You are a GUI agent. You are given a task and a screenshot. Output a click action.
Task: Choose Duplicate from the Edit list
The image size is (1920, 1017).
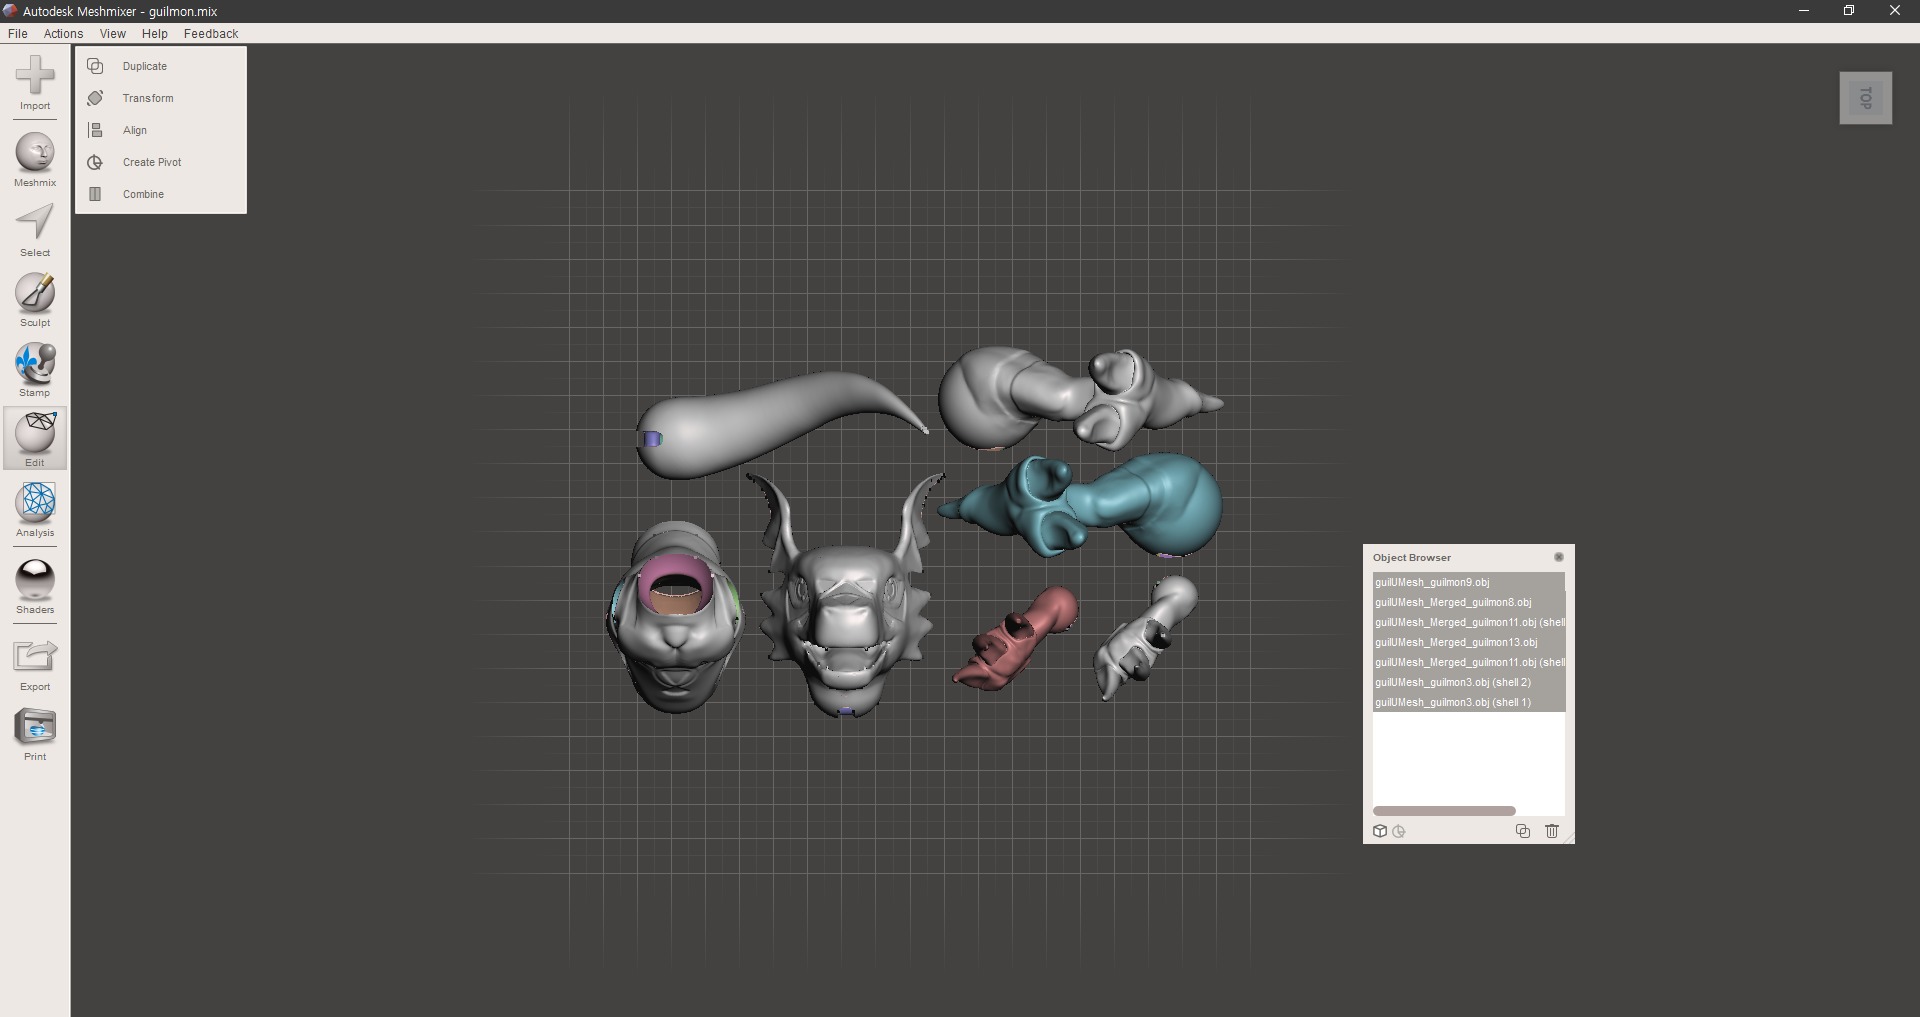(x=145, y=66)
